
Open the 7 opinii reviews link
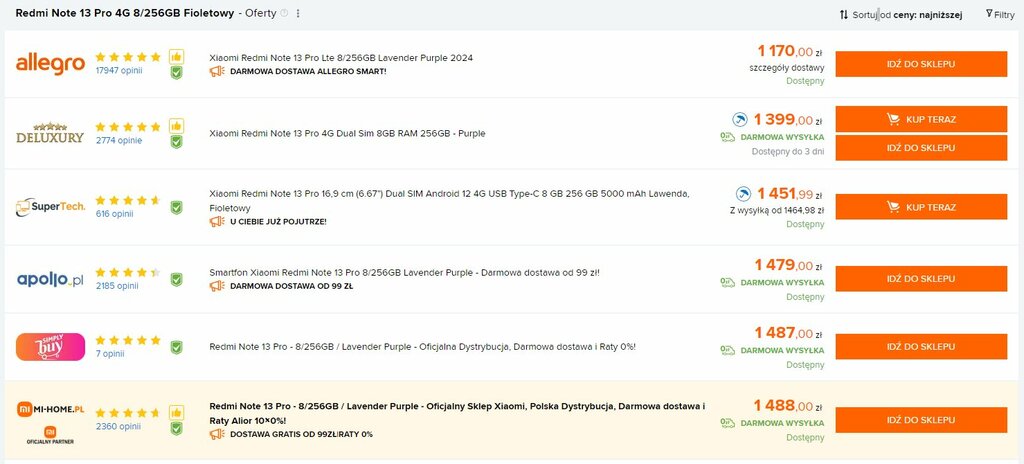[110, 354]
